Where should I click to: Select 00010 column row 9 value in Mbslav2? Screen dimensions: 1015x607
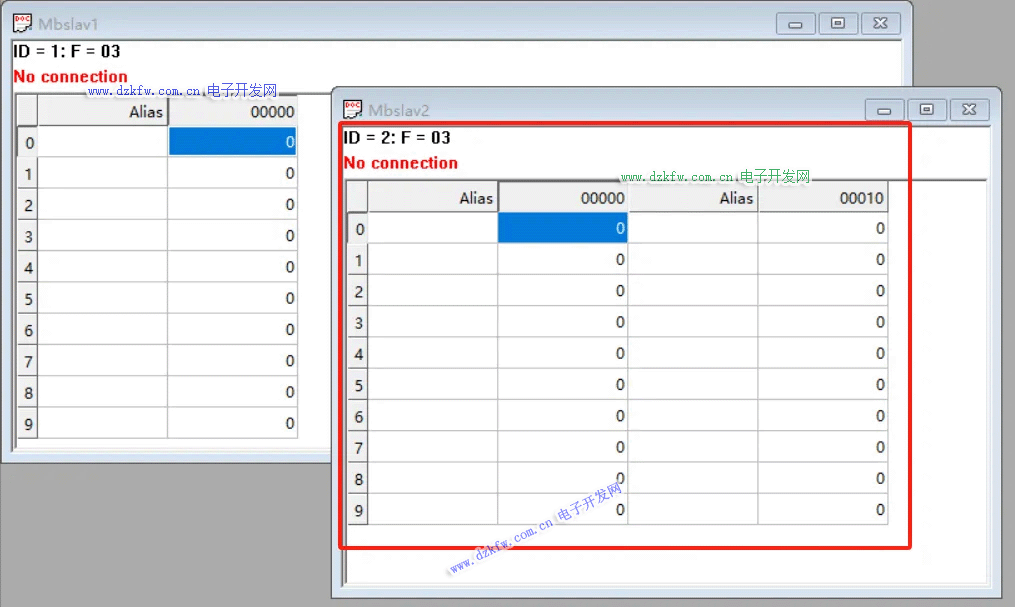pyautogui.click(x=823, y=509)
